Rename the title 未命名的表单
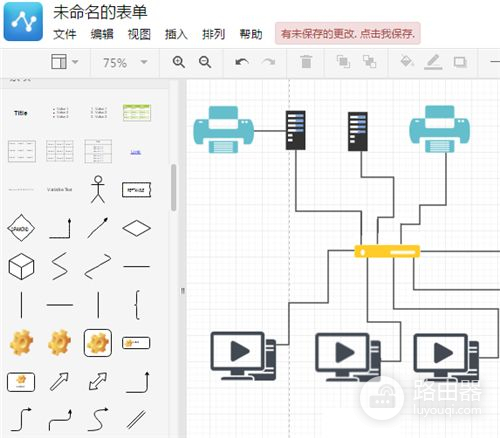 100,12
